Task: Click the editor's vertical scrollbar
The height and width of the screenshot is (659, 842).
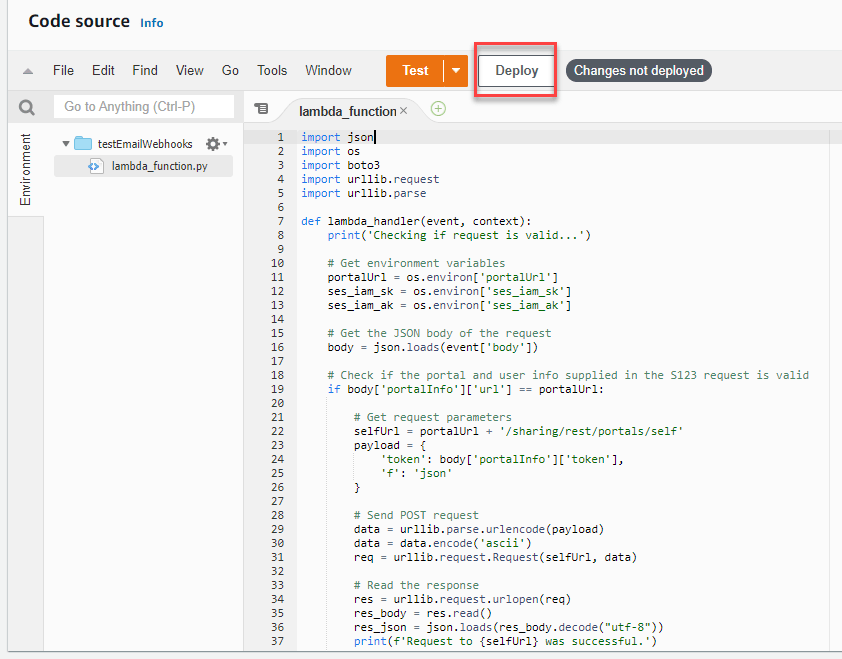Action: pos(836,300)
